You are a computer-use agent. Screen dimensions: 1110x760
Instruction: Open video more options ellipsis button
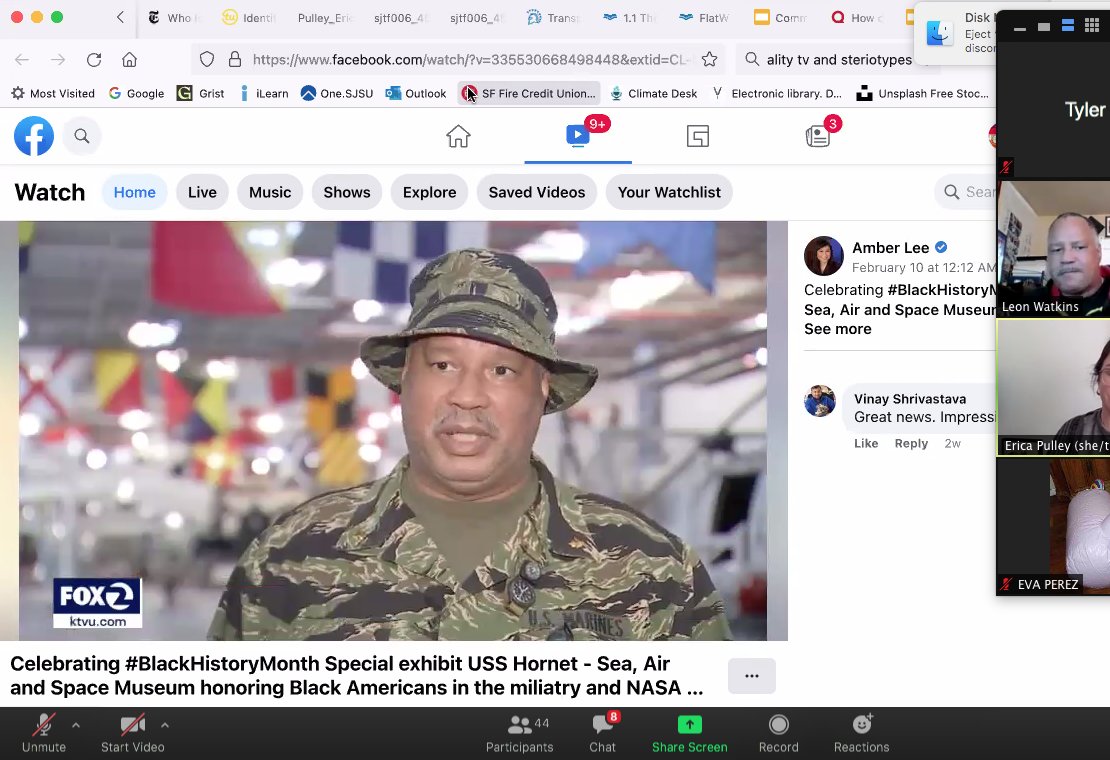[x=752, y=676]
